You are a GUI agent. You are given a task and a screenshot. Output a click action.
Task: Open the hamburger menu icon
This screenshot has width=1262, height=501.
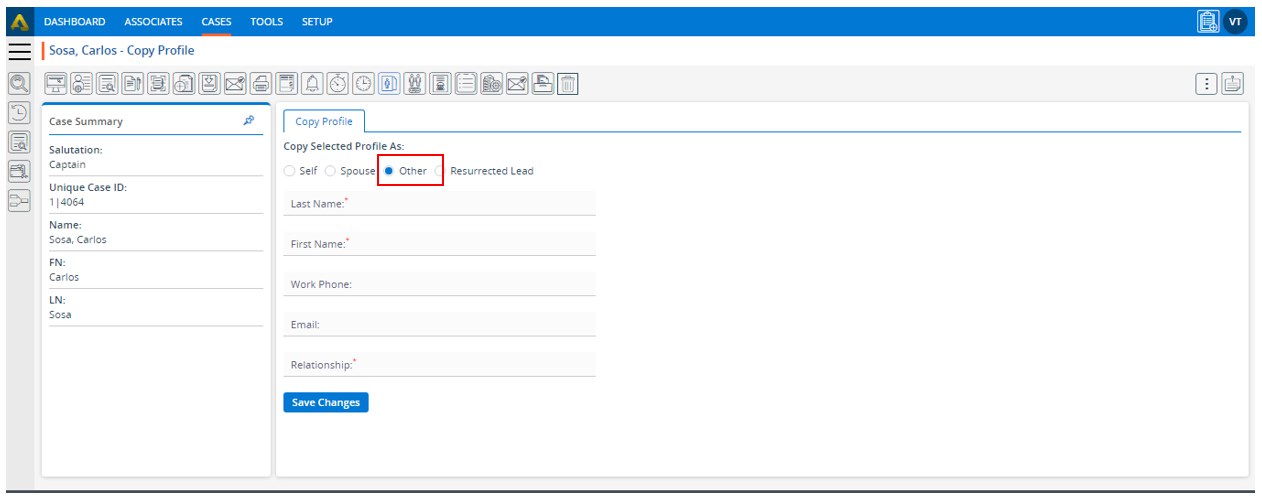[x=18, y=52]
